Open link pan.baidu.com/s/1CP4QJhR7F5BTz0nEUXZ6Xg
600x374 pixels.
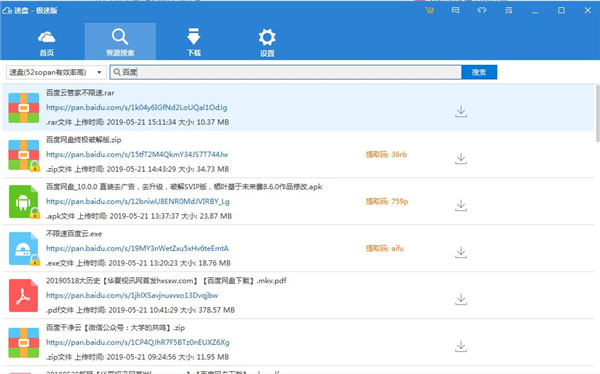tap(138, 342)
